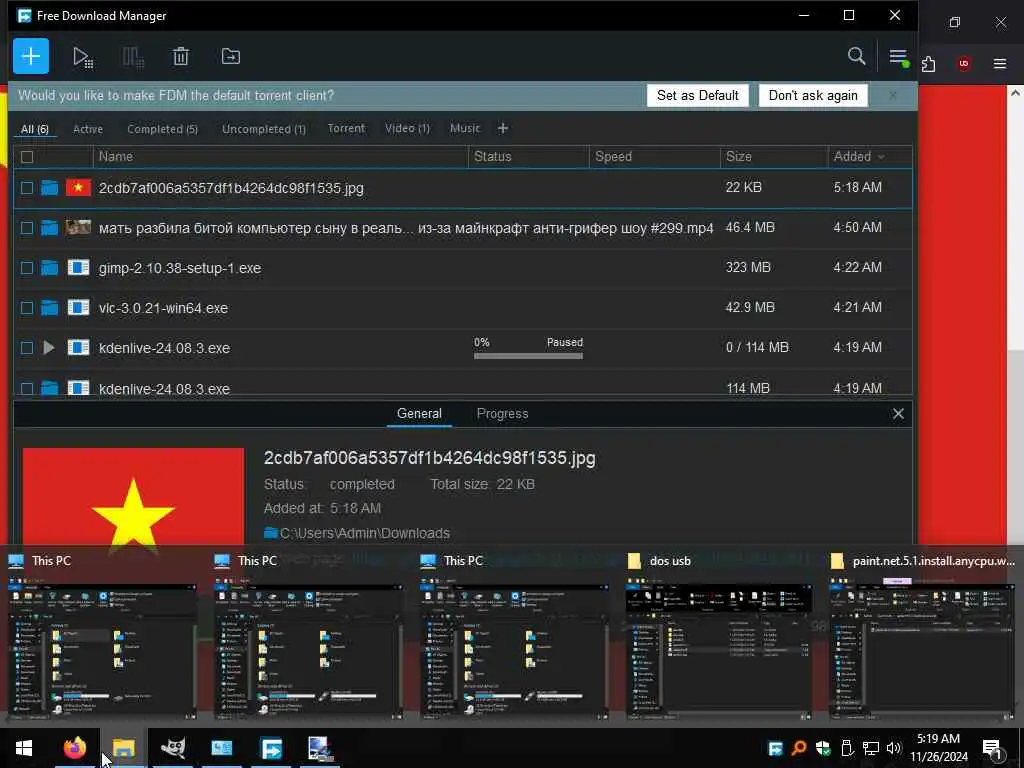Screen dimensions: 1024x768
Task: Click the Size column header
Action: (773, 157)
